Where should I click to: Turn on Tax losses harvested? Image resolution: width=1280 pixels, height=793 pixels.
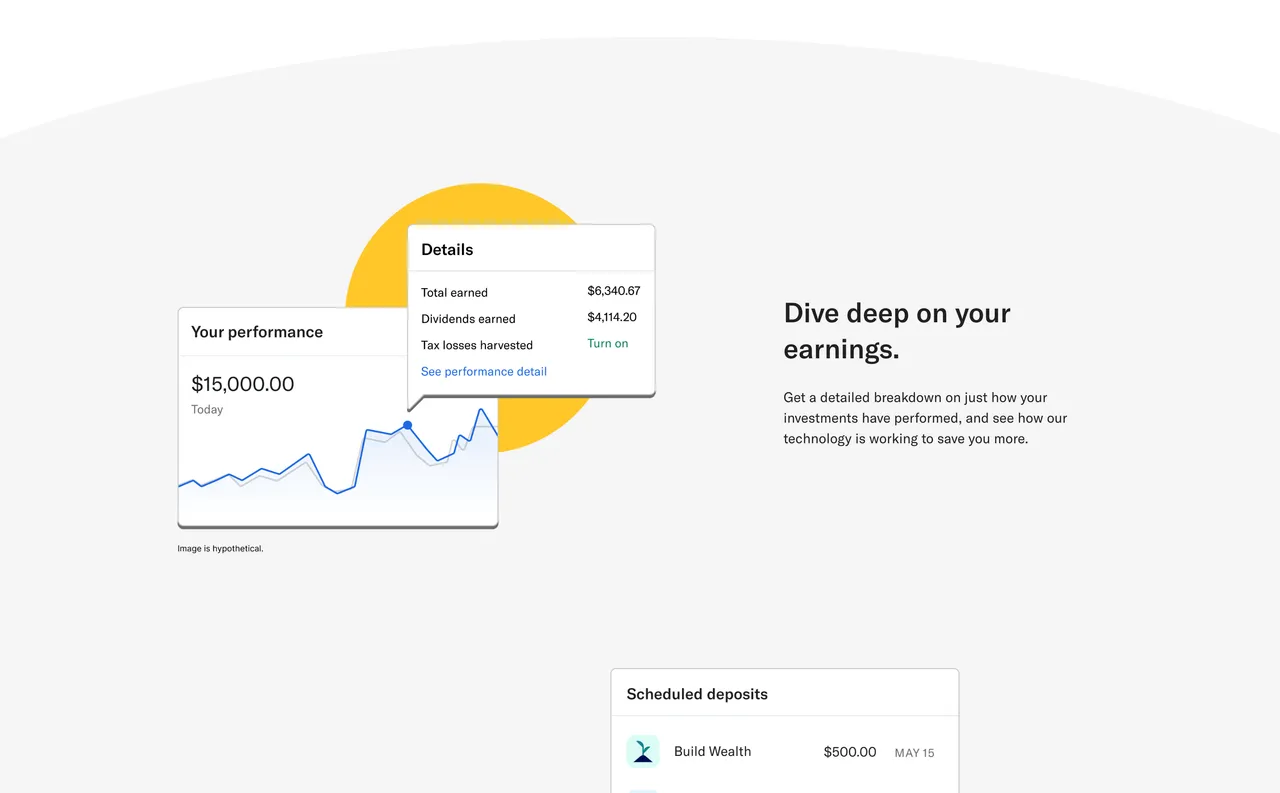(x=607, y=344)
